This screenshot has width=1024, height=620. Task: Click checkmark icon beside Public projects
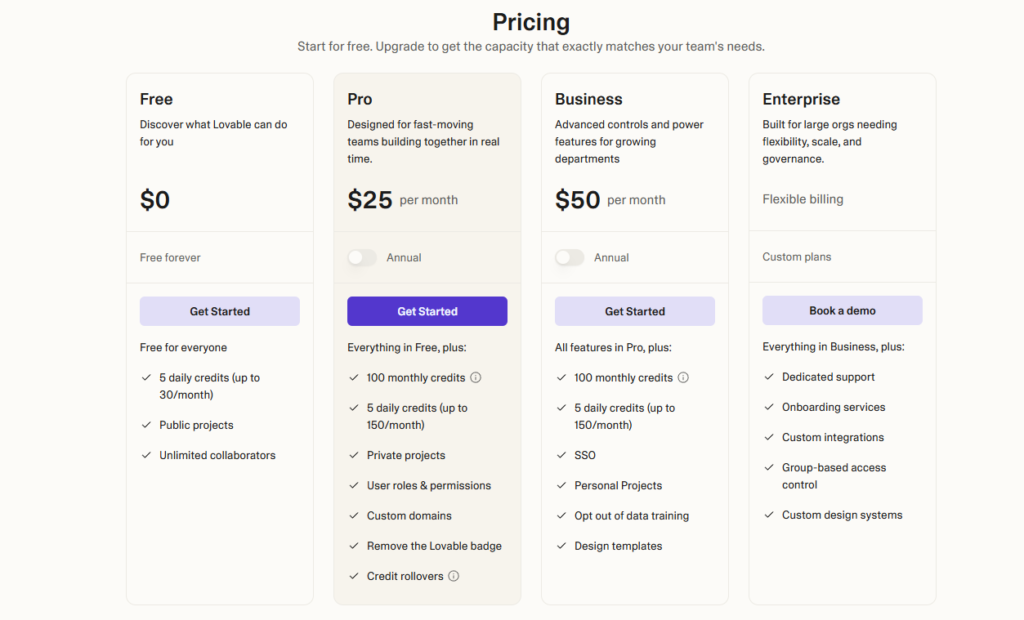(146, 425)
